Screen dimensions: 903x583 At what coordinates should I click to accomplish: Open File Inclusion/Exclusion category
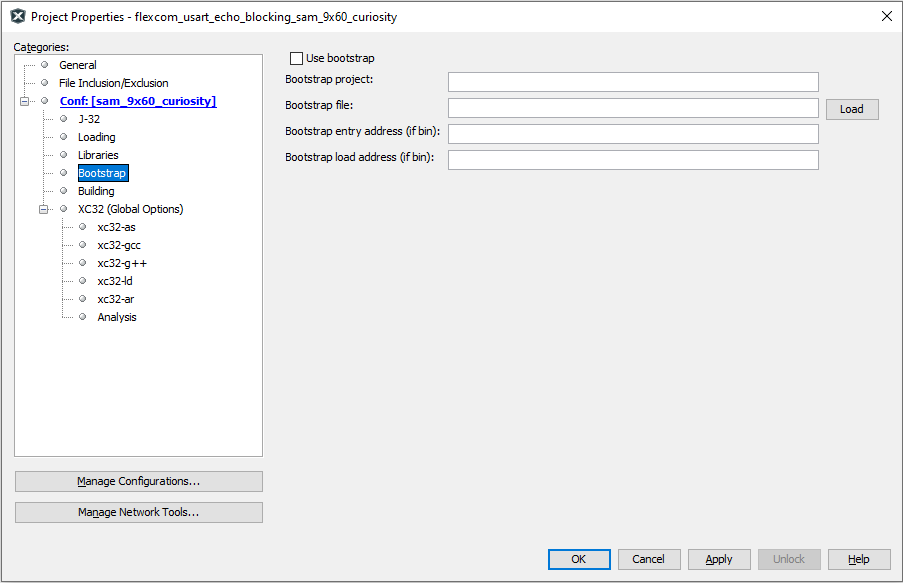pyautogui.click(x=113, y=83)
